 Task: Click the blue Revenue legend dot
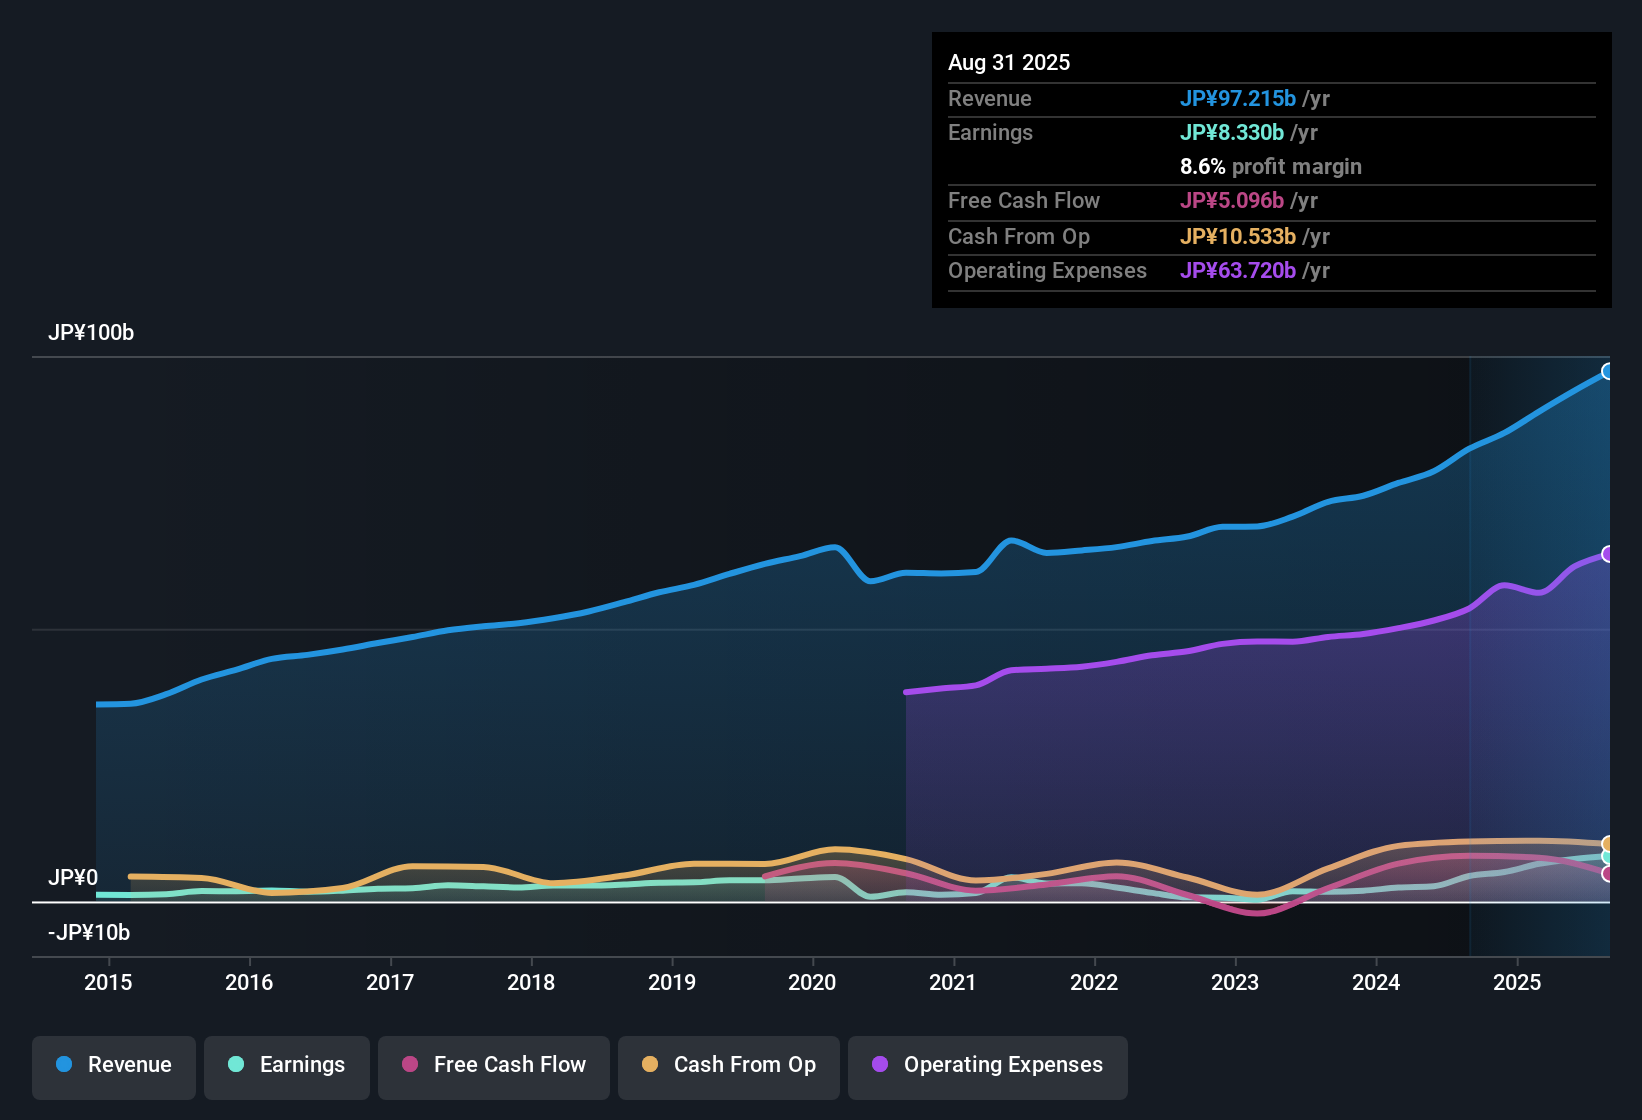tap(63, 1065)
